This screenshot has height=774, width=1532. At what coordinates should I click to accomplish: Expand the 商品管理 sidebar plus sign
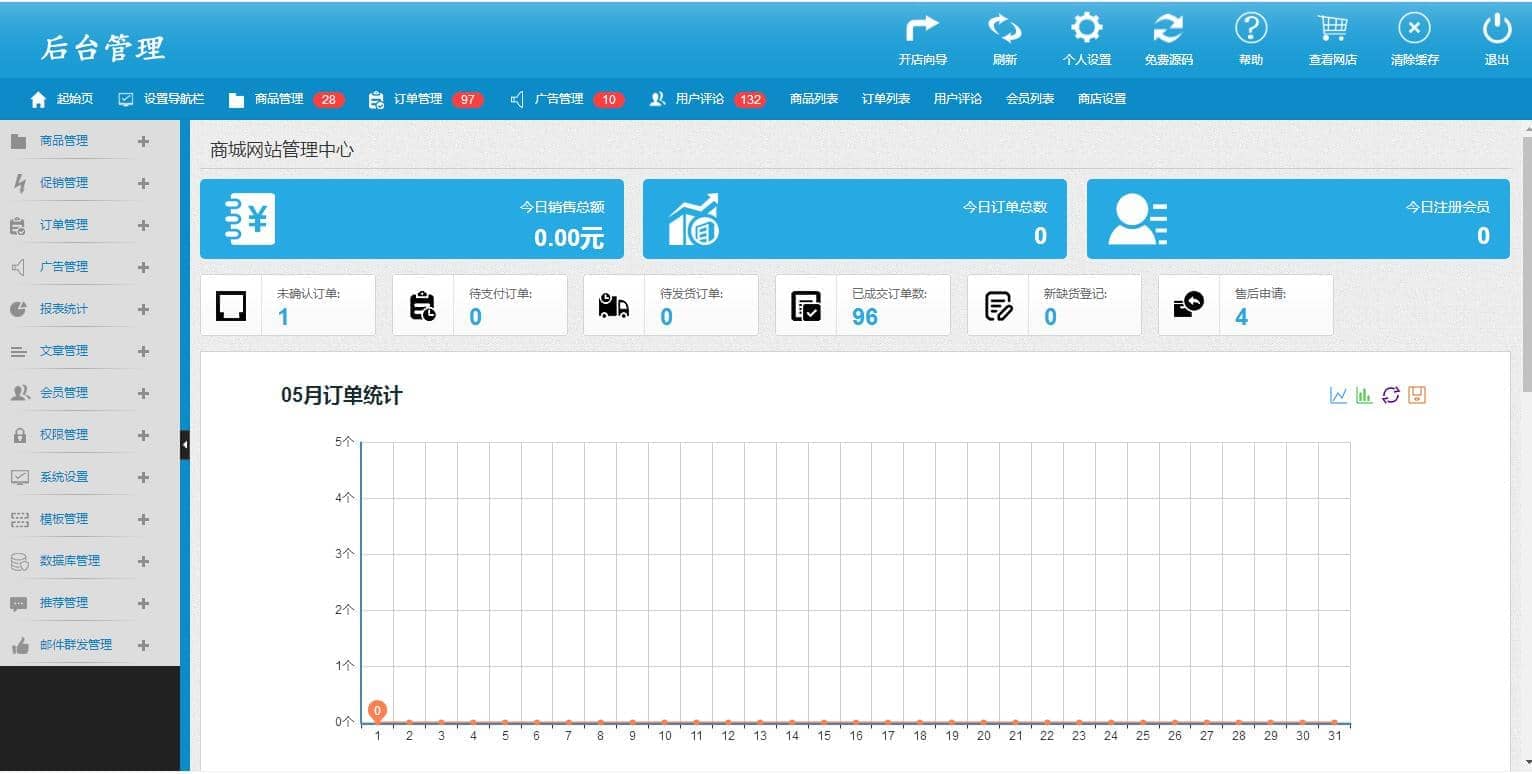(x=143, y=141)
